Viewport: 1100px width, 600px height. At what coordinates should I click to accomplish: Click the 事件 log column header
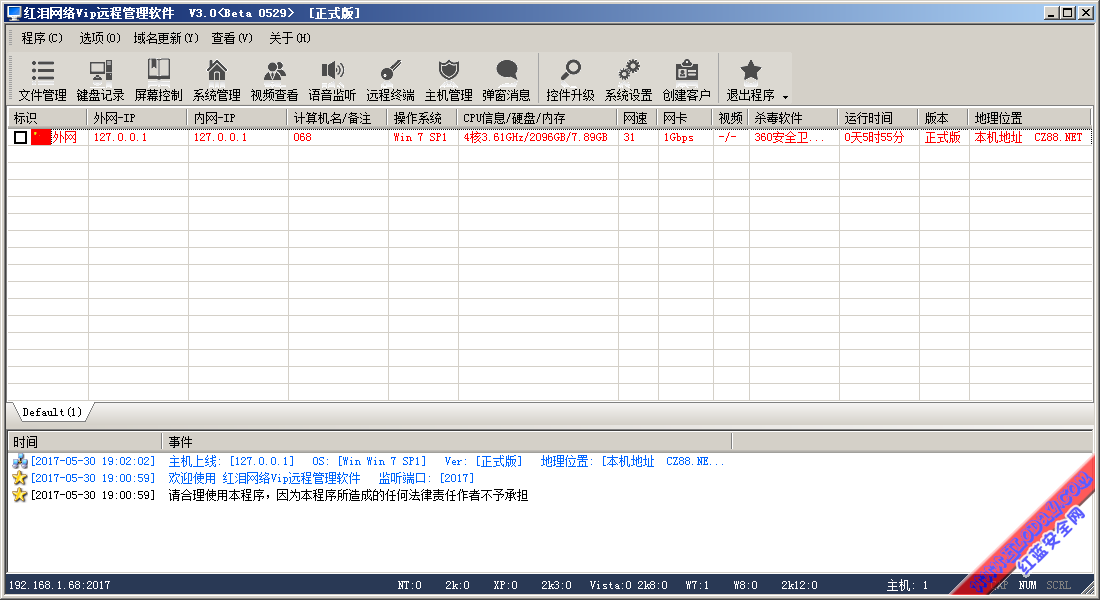[447, 441]
